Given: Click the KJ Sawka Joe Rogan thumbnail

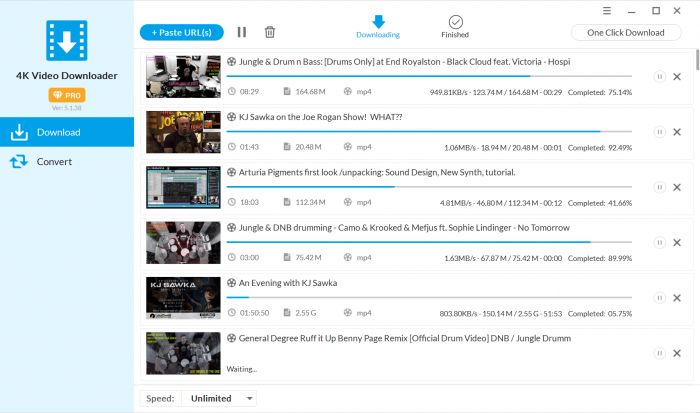Looking at the screenshot, I should (x=182, y=132).
